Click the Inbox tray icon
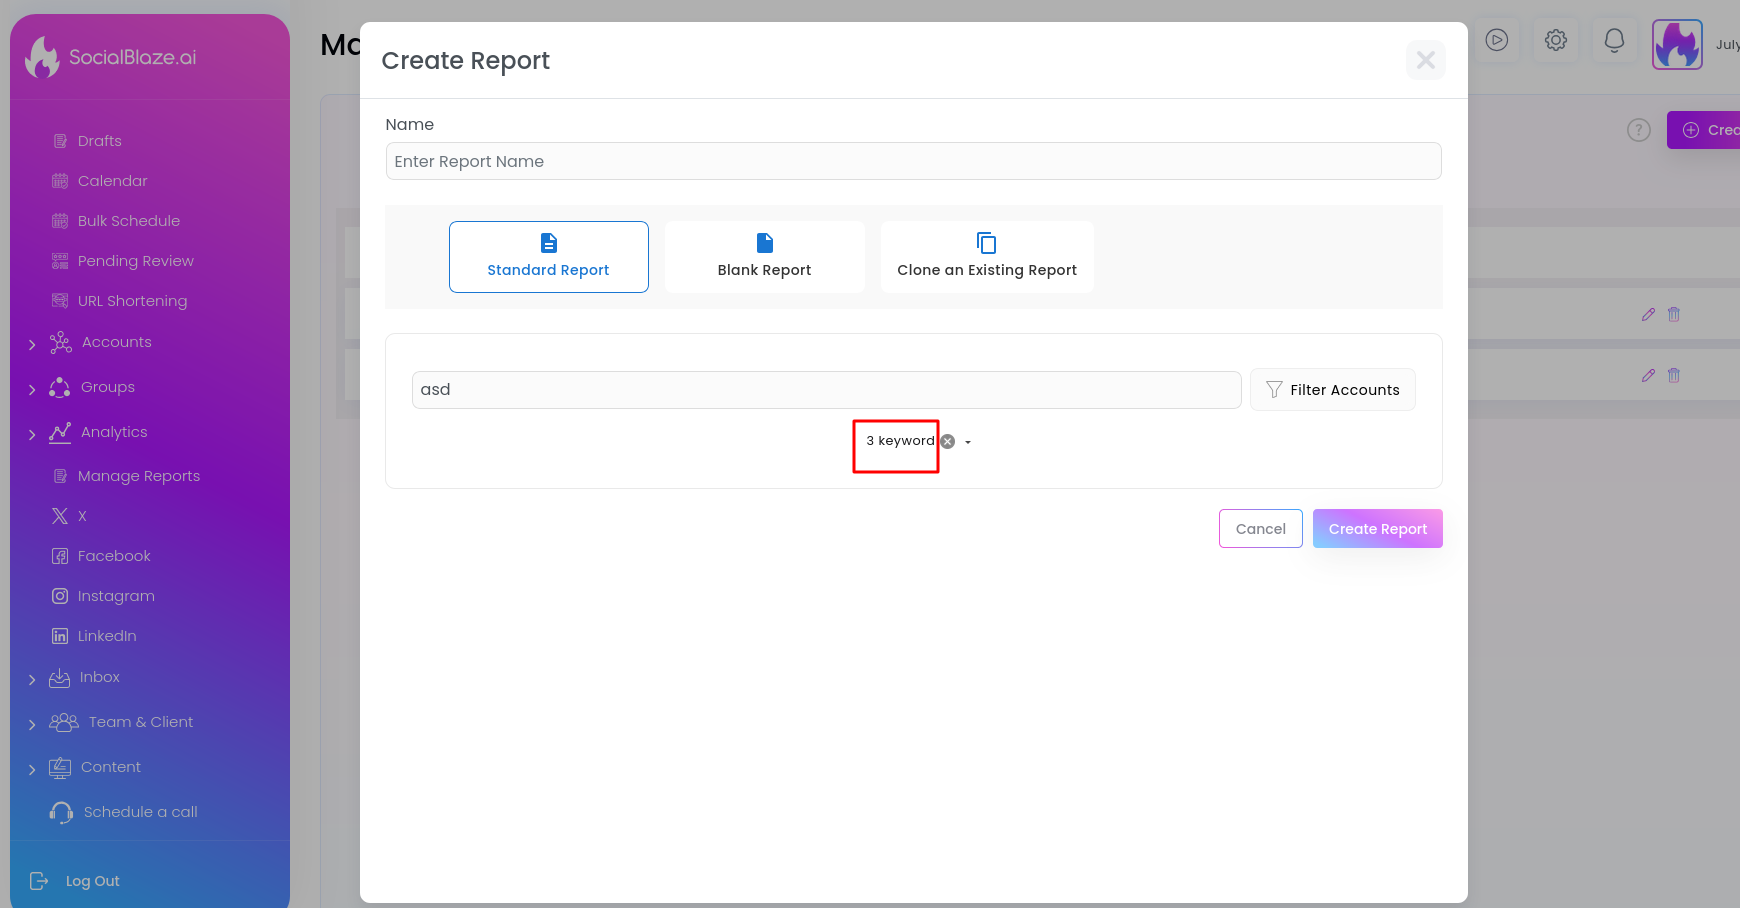 [60, 677]
